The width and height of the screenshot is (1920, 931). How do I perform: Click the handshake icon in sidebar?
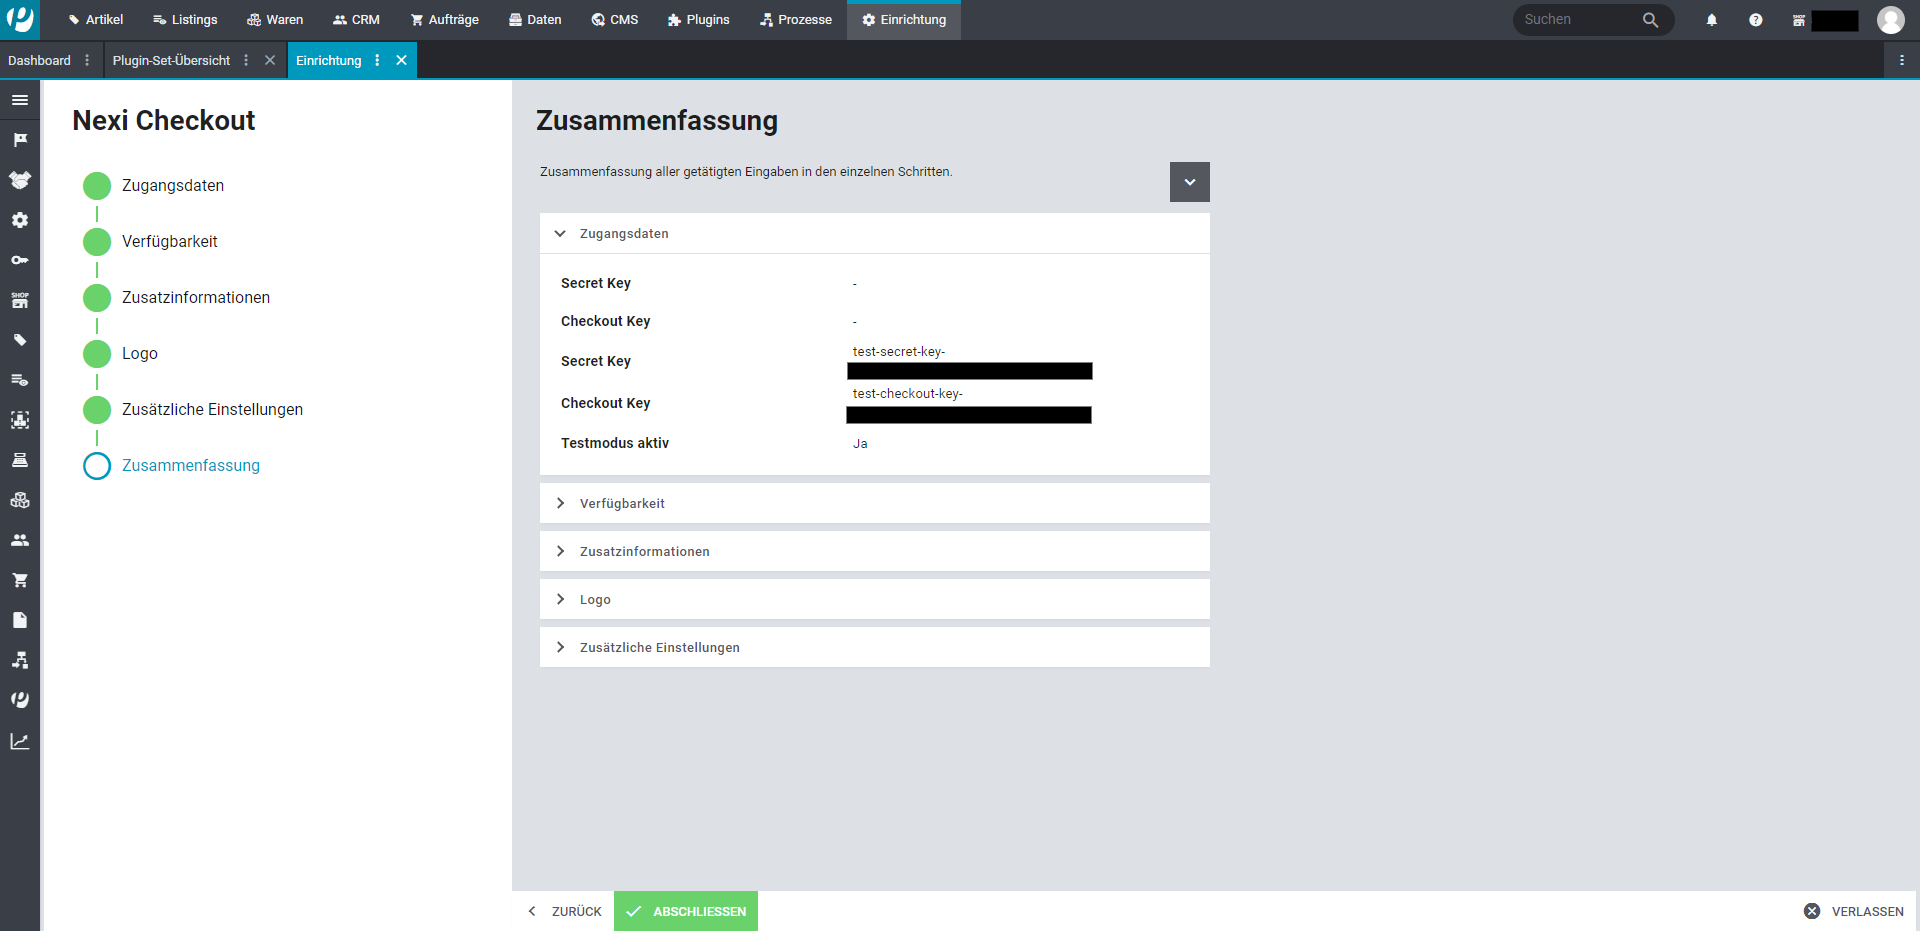click(x=20, y=180)
